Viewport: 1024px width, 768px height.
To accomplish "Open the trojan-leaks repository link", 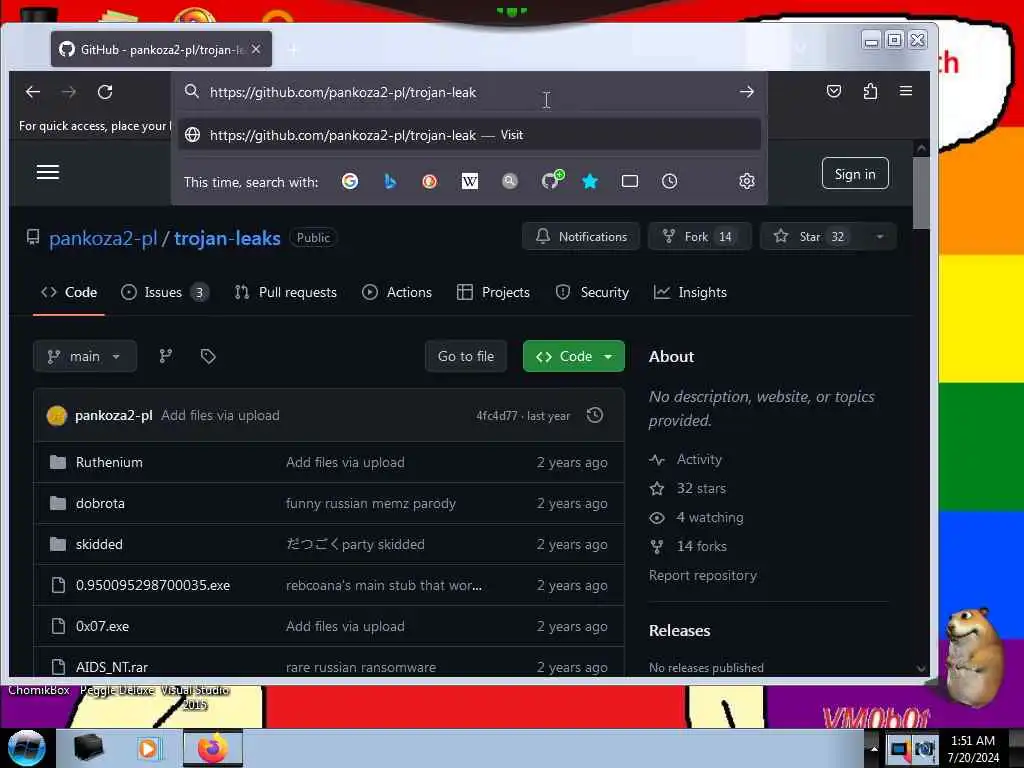I will pyautogui.click(x=227, y=238).
